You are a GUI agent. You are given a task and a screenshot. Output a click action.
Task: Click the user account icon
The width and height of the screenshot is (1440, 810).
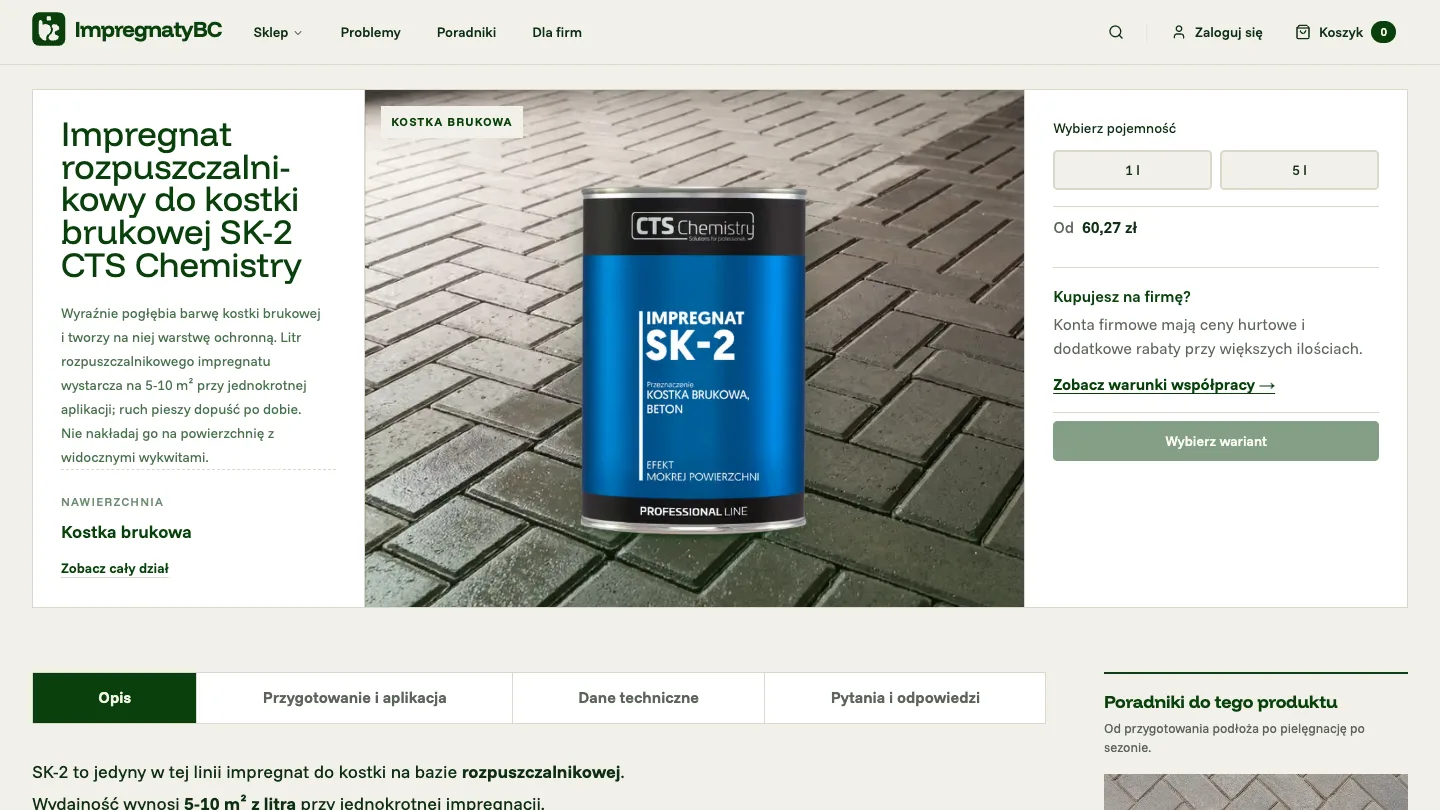(x=1179, y=32)
